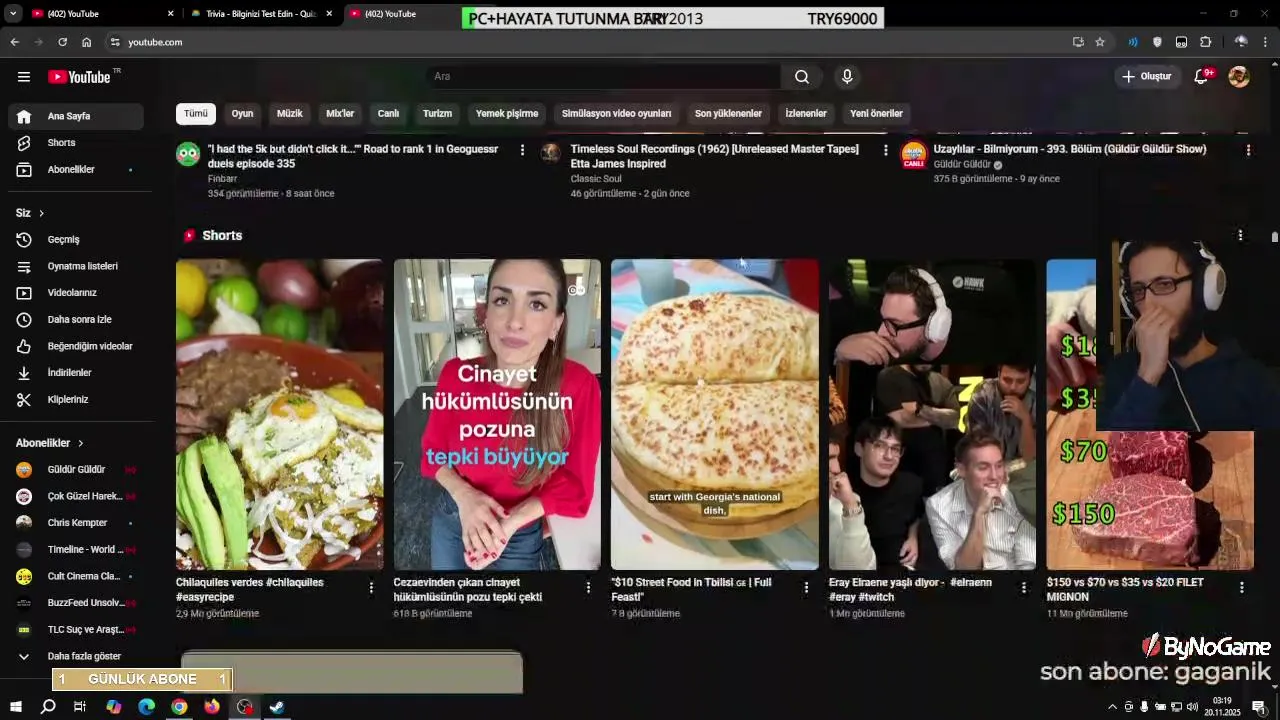Switch to the Trivia - Bilginizi Test Edin tab
The height and width of the screenshot is (720, 1280).
click(x=260, y=14)
